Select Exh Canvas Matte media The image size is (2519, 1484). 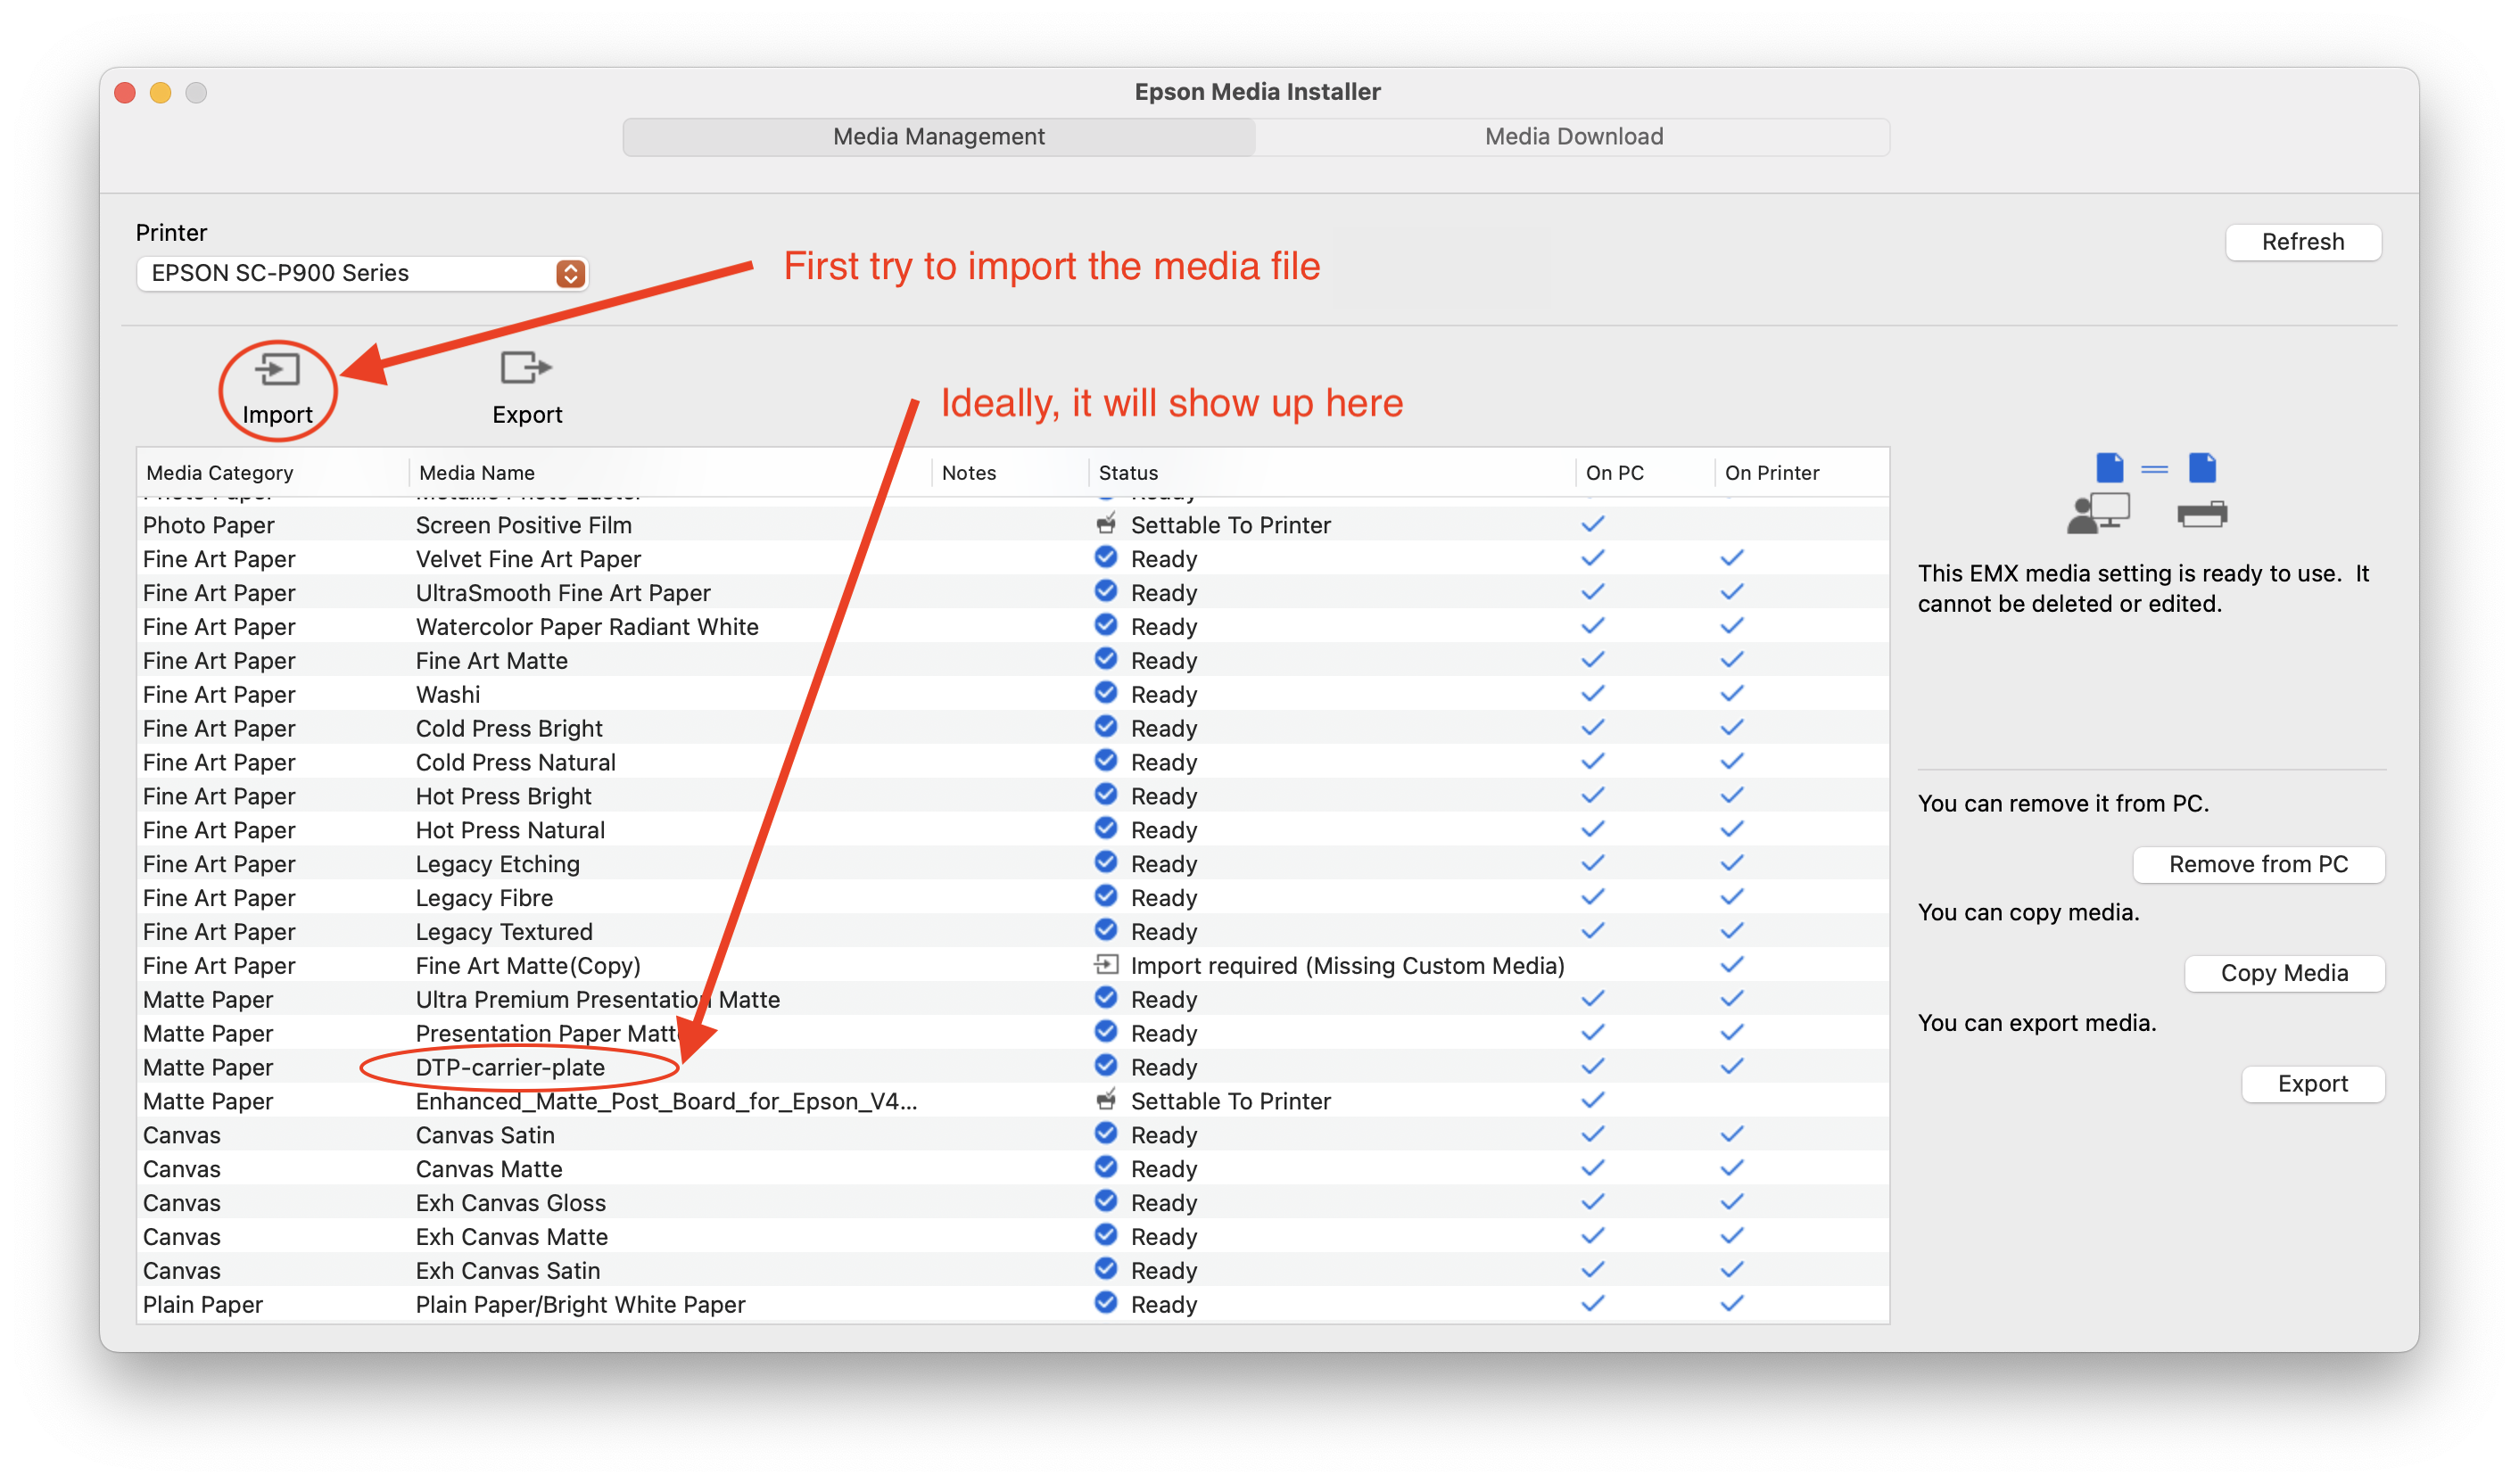1012,1238
